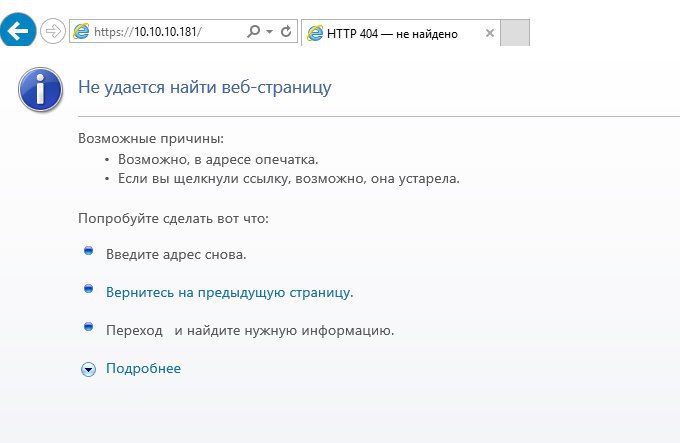The height and width of the screenshot is (443, 680).
Task: Click the heading 'Не удается найти веб-страницу'
Action: (205, 87)
